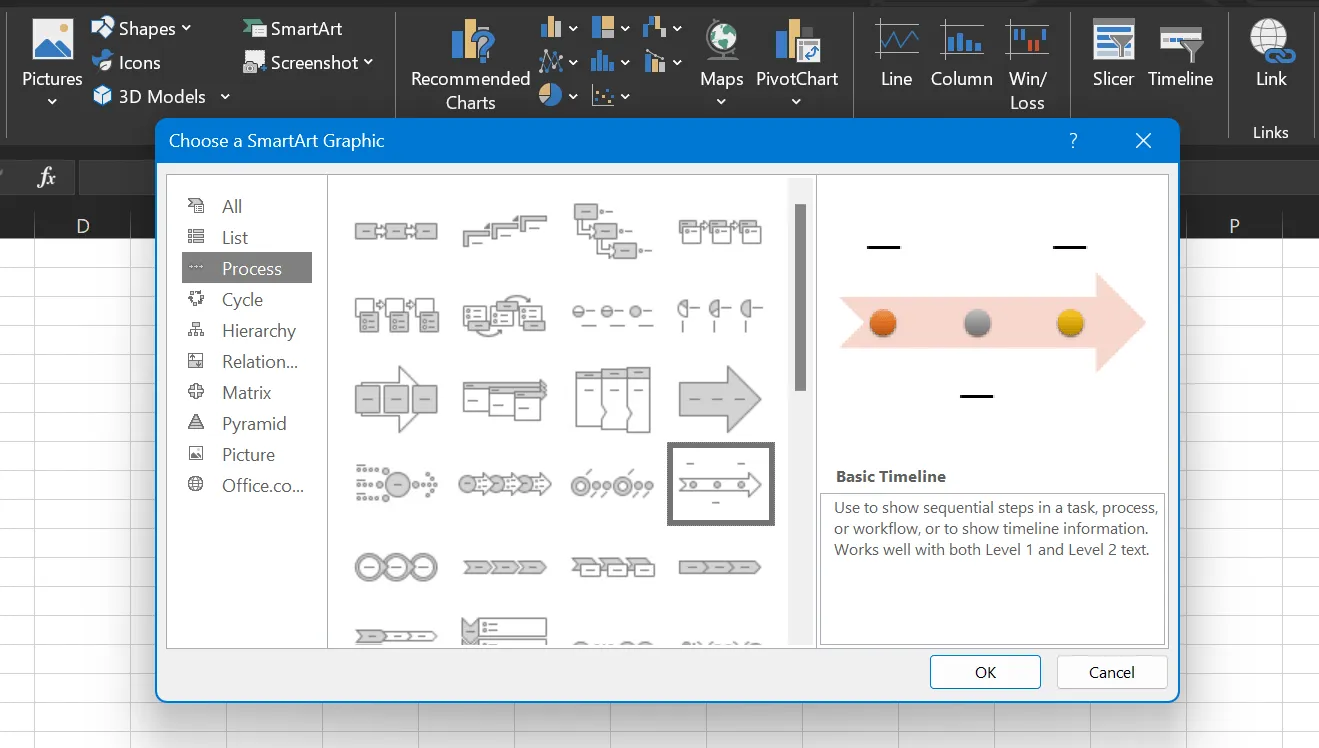This screenshot has width=1319, height=748.
Task: Click the Link icon in ribbon
Action: 1271,54
